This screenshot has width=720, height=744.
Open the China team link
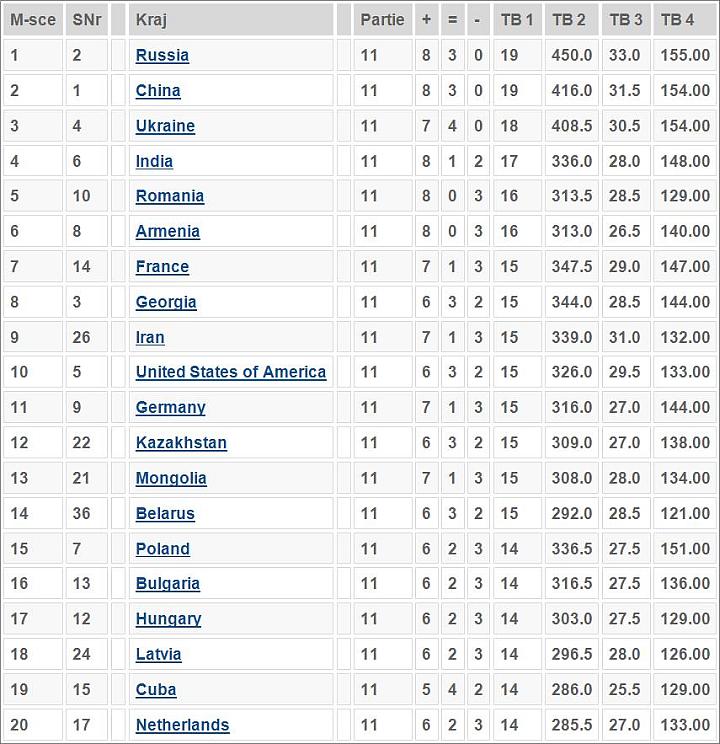point(158,91)
